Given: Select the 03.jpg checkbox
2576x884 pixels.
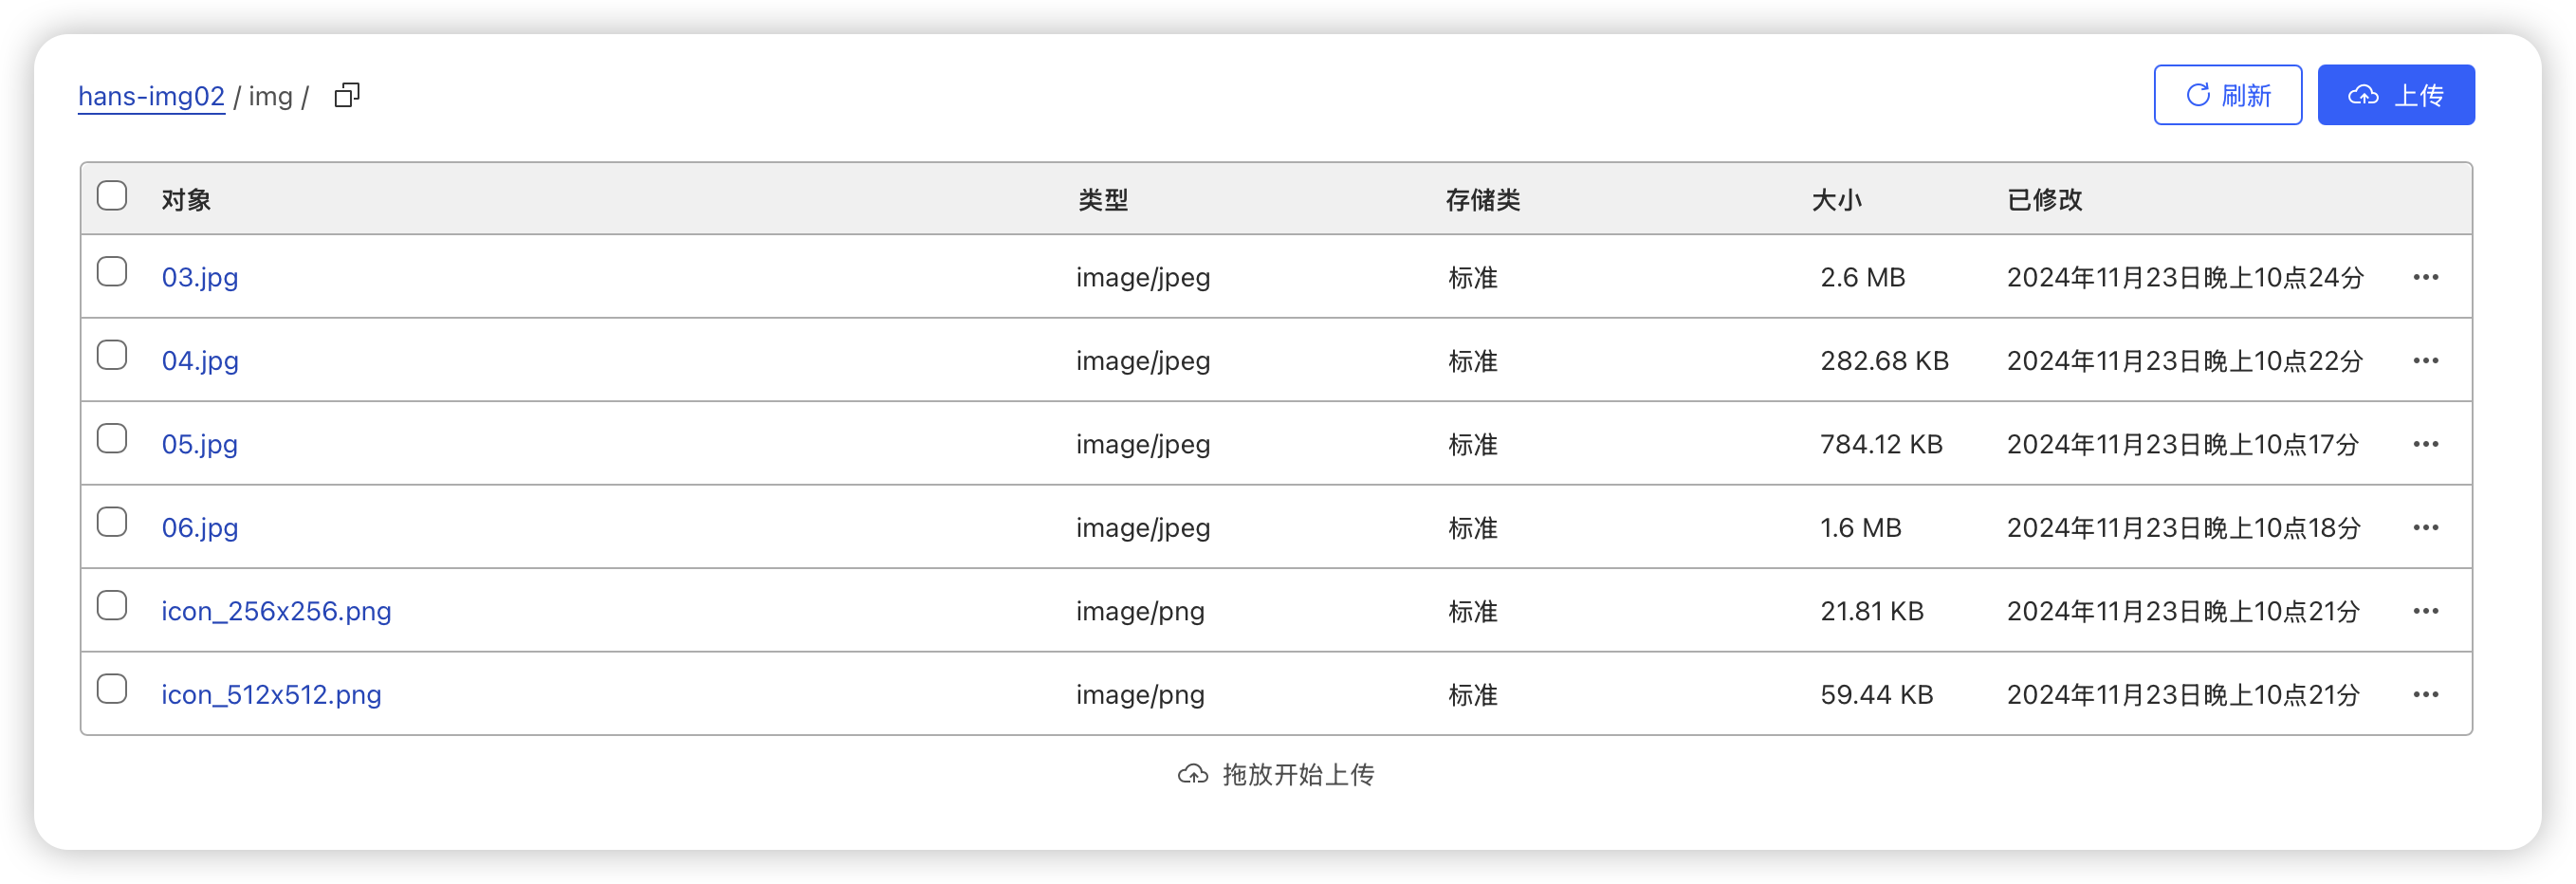Looking at the screenshot, I should [x=112, y=272].
